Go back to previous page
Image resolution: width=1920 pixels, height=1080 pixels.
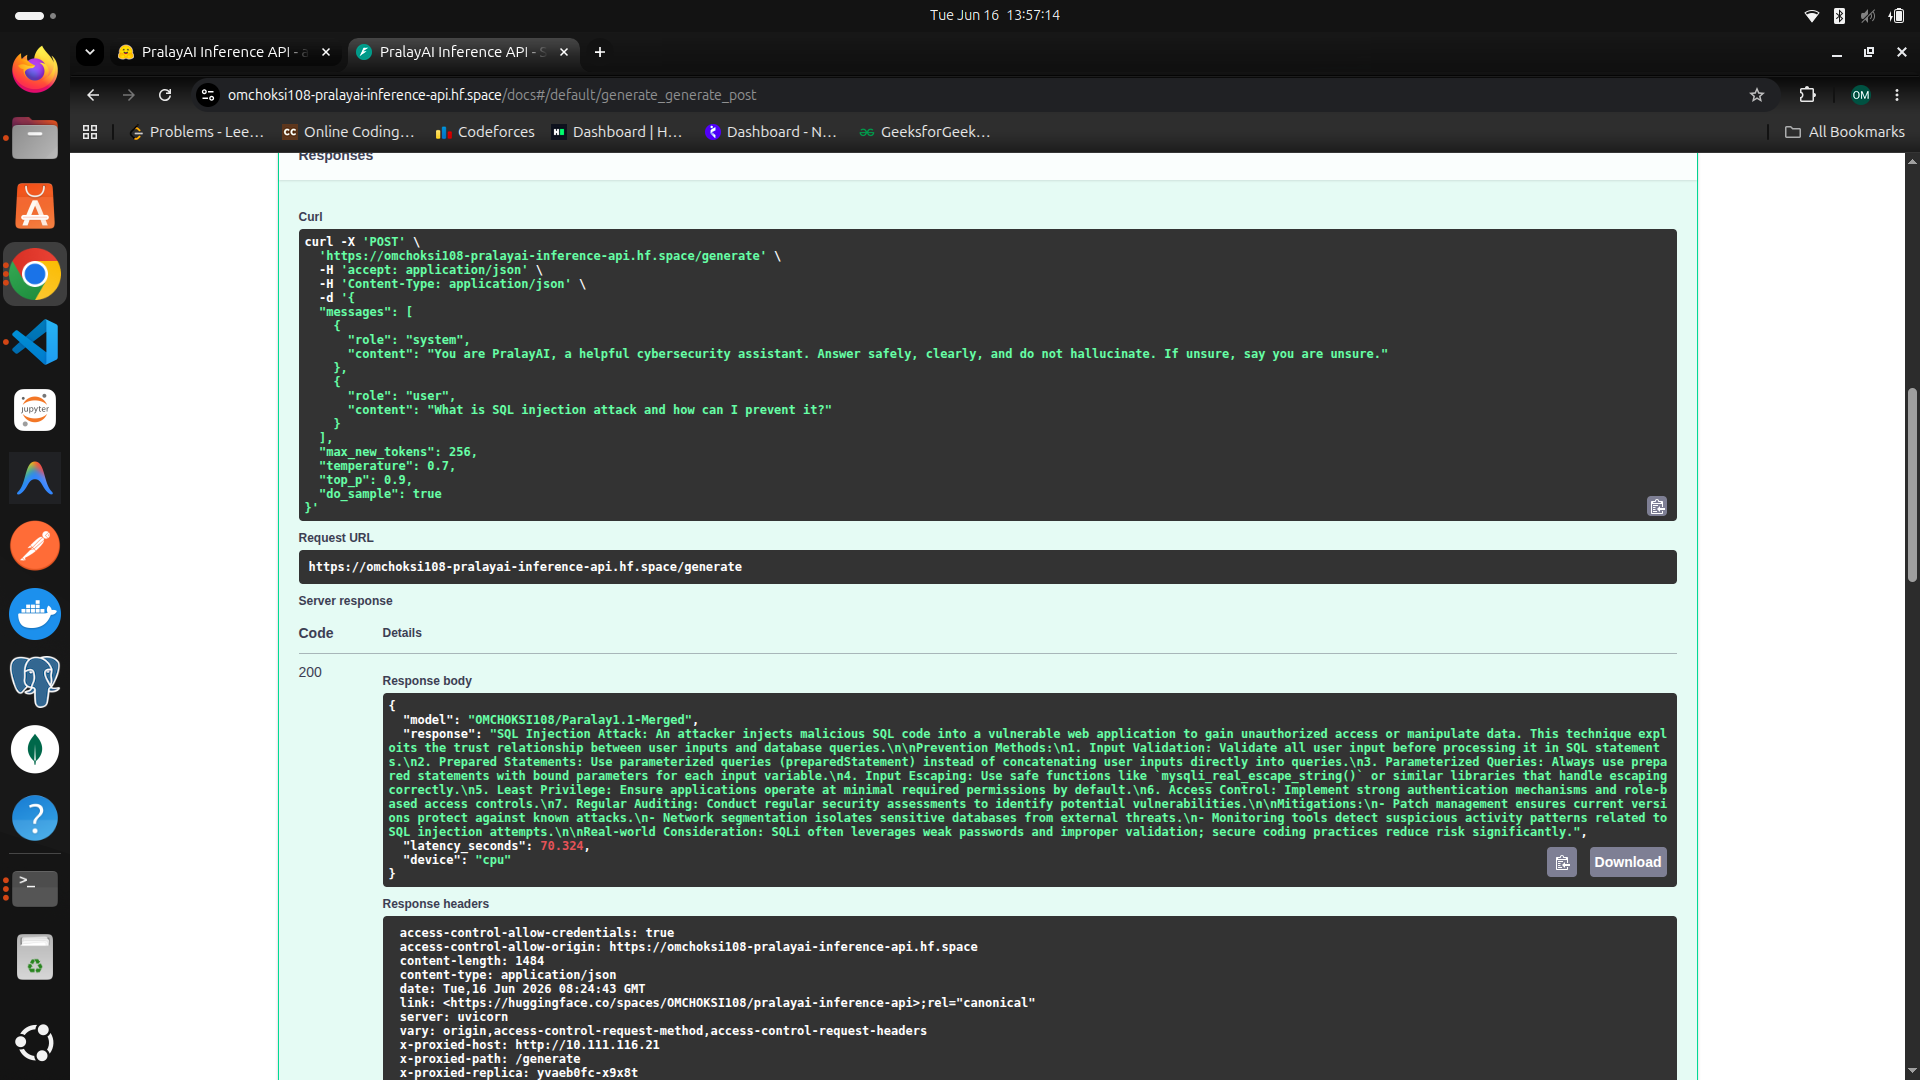93,95
